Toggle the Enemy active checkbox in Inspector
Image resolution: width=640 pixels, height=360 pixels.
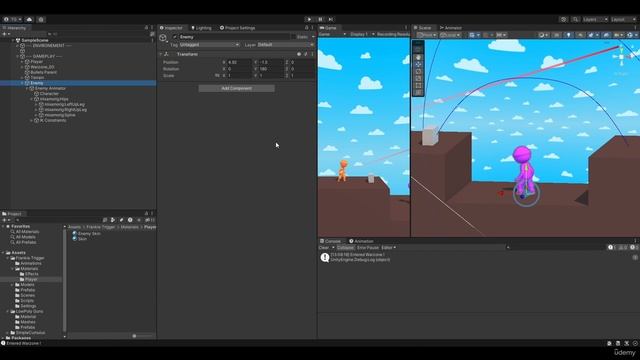pos(175,37)
